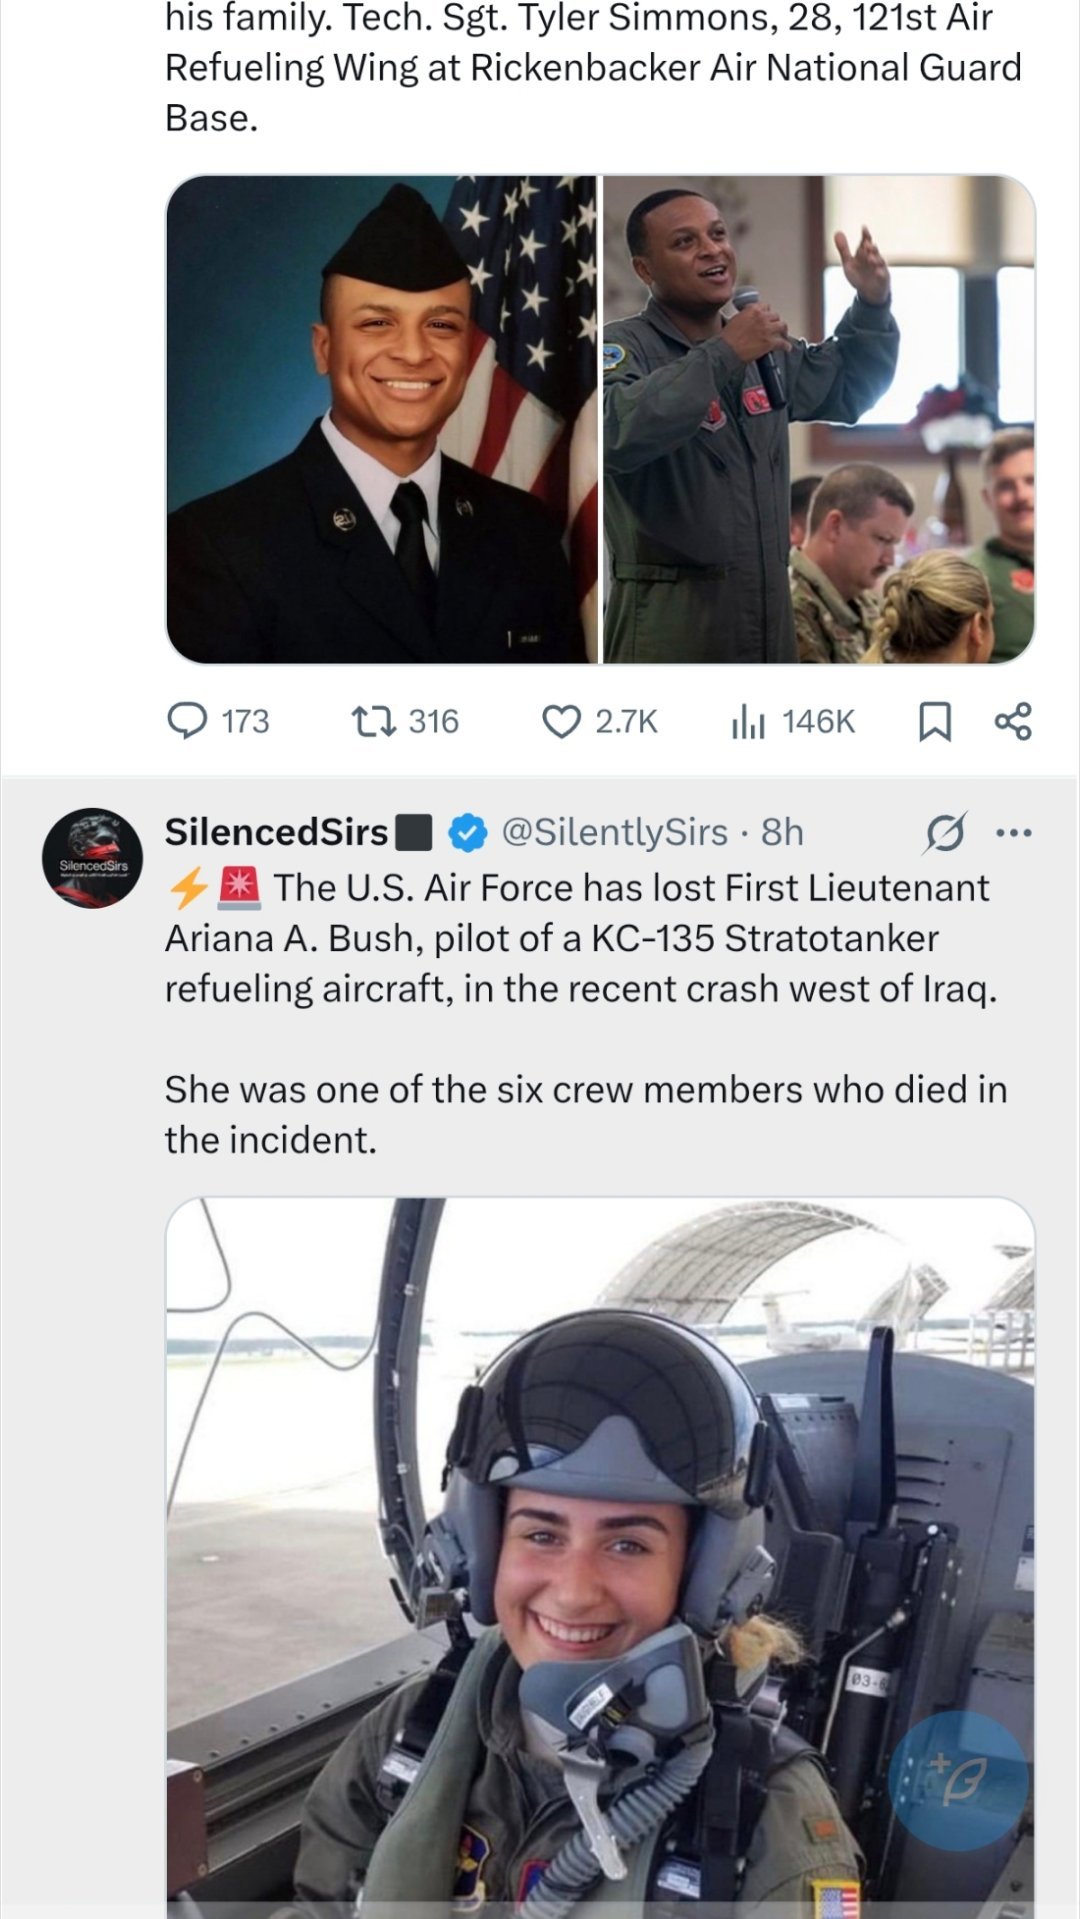Share the tweet via share icon

click(x=1013, y=721)
